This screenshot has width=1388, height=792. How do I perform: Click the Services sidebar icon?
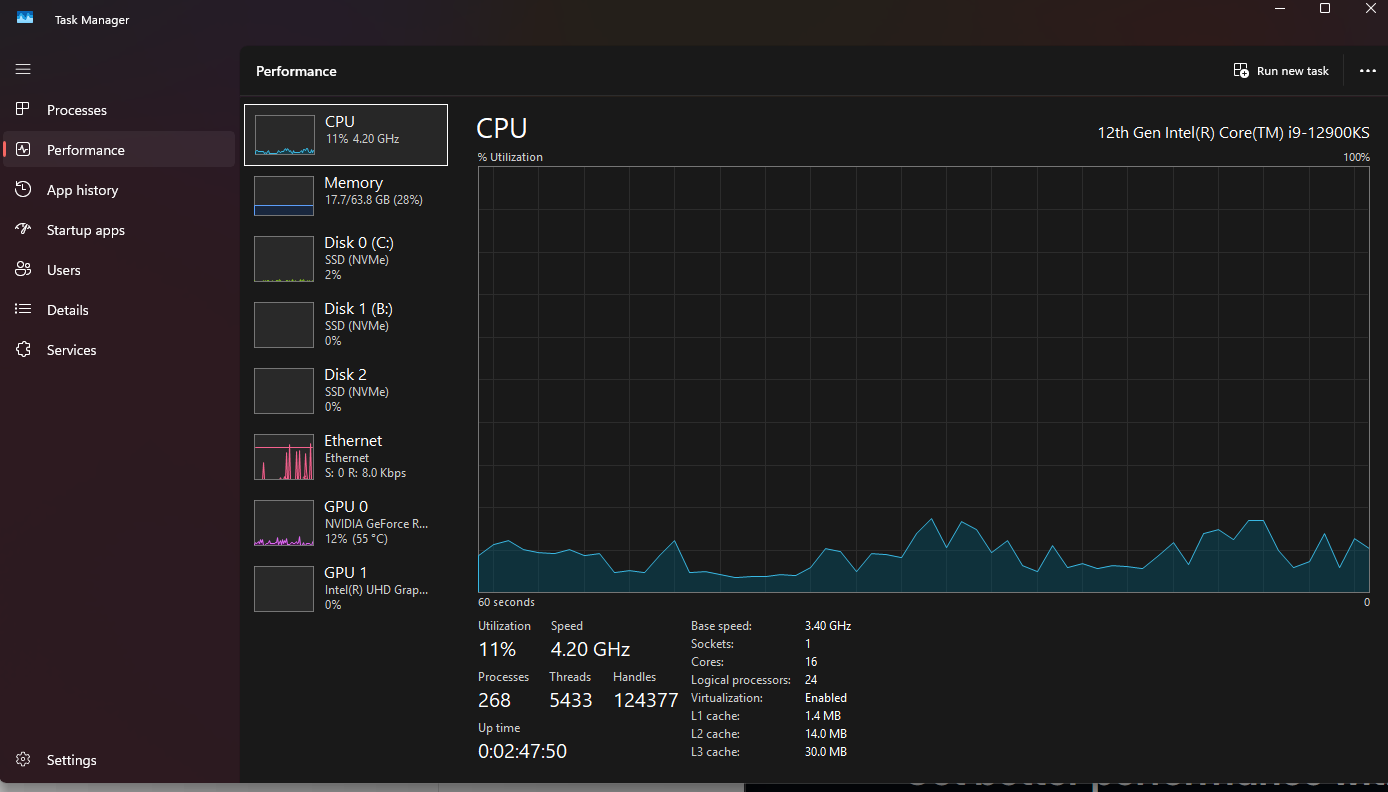22,349
